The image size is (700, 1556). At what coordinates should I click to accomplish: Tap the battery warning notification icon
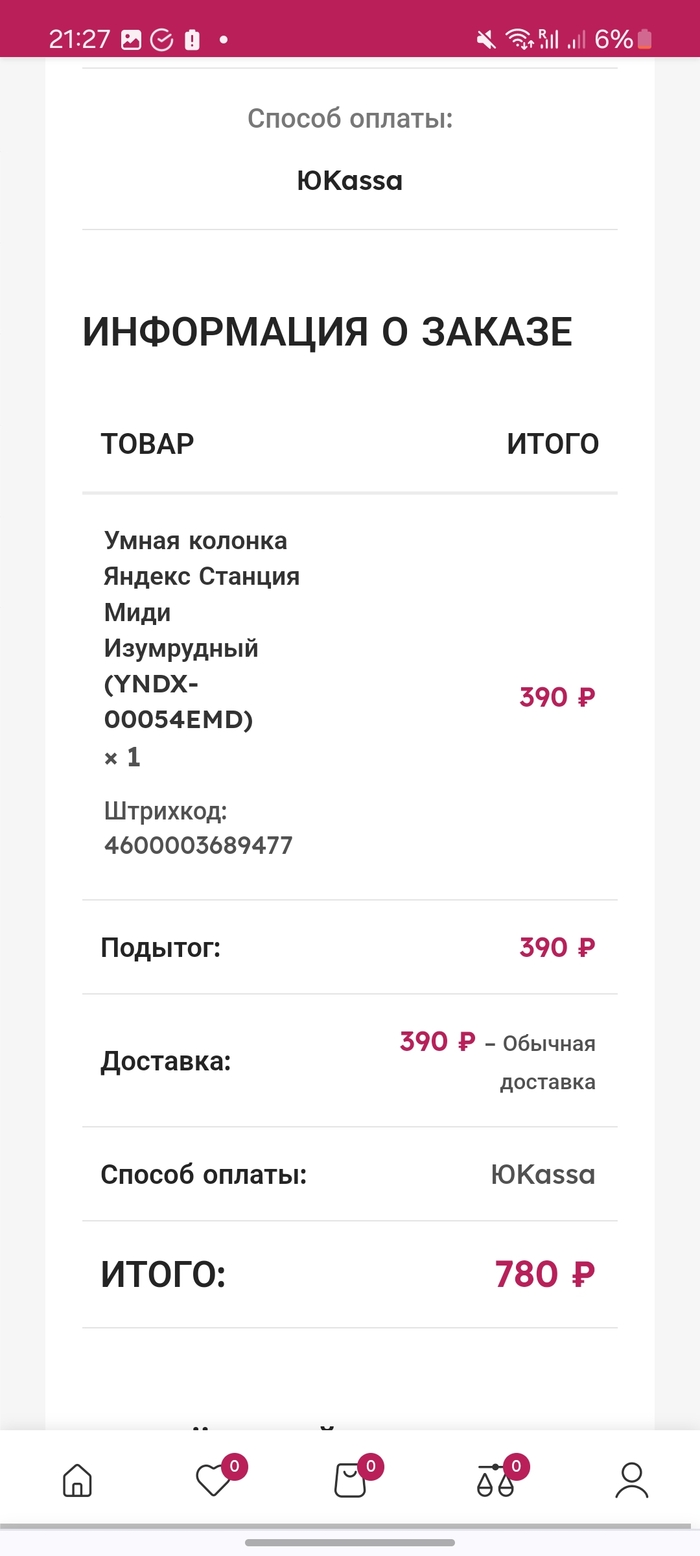[192, 40]
